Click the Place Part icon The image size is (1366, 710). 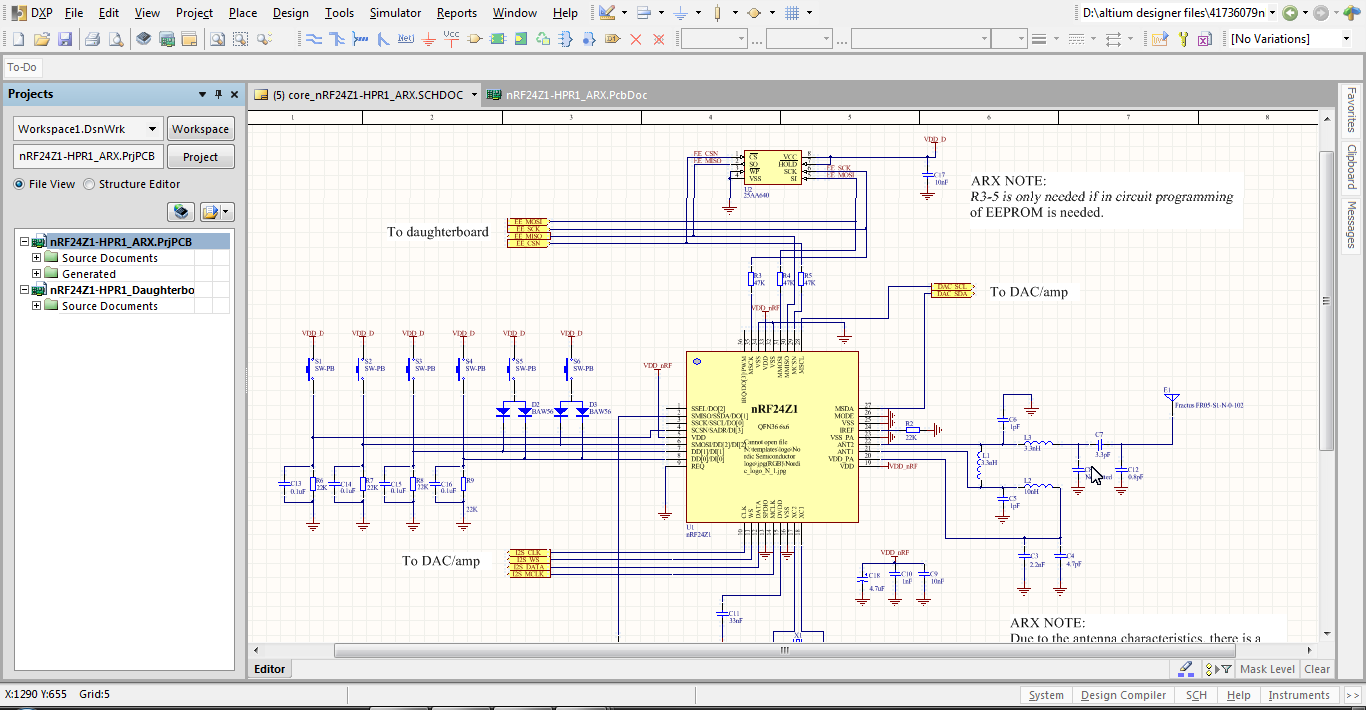(x=475, y=39)
